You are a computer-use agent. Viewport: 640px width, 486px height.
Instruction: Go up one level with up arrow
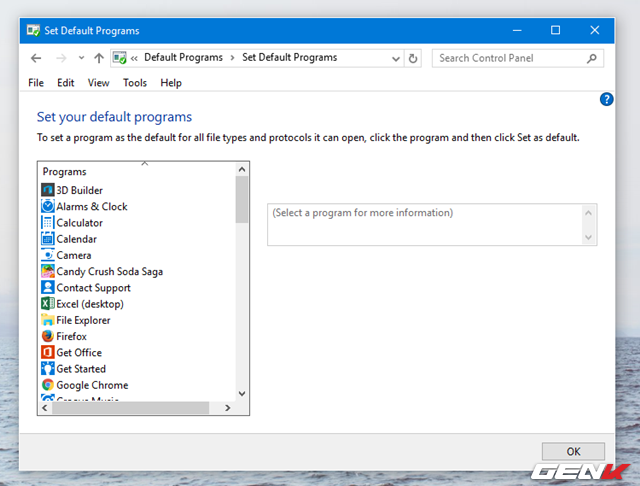pos(99,58)
